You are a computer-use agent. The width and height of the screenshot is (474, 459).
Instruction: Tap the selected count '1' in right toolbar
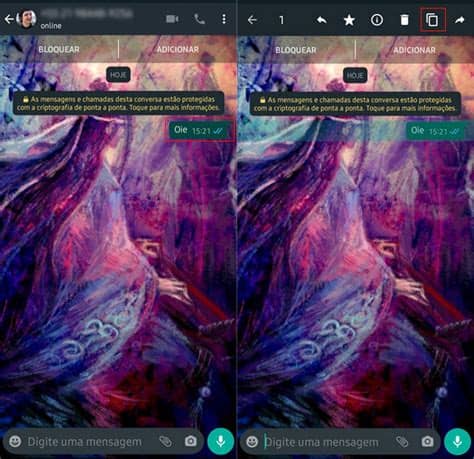point(281,20)
